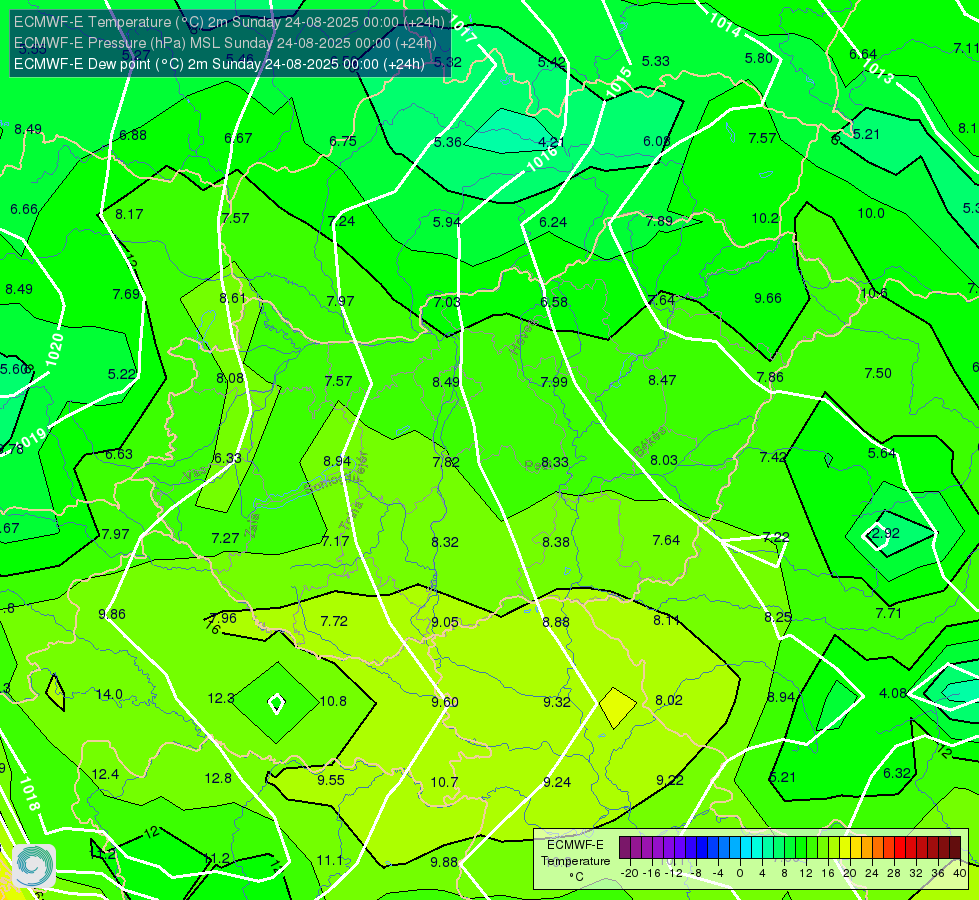Click the 1018 isobar label
The image size is (979, 900).
(29, 794)
